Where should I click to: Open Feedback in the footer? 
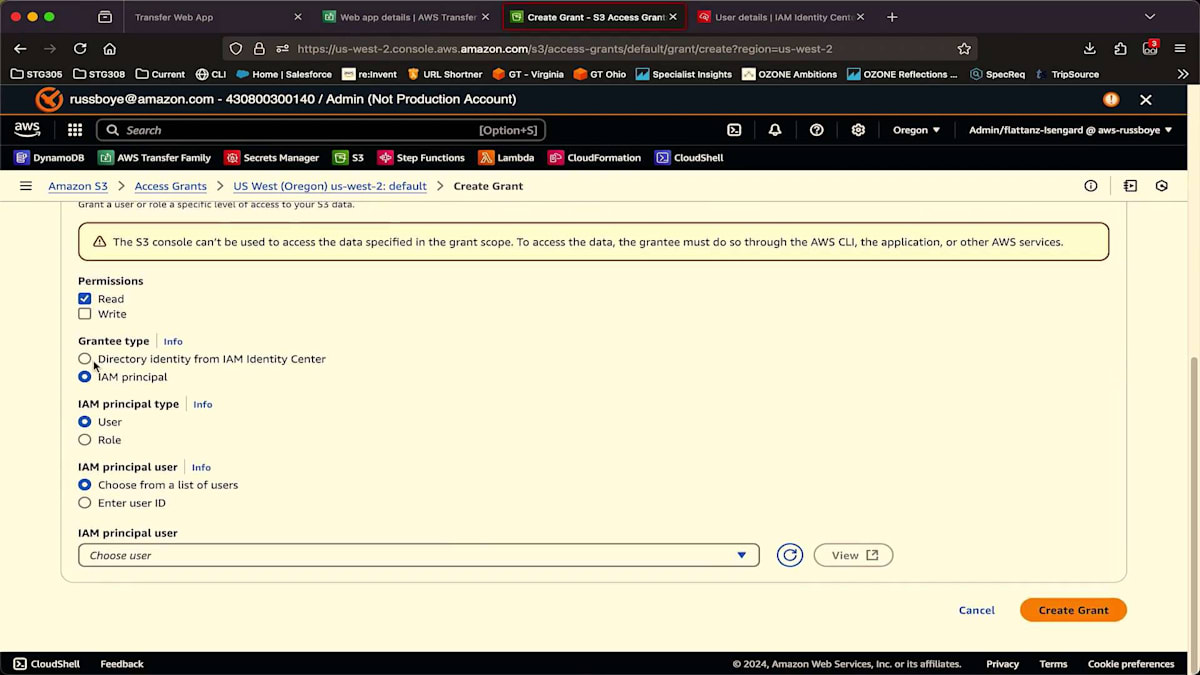click(122, 664)
